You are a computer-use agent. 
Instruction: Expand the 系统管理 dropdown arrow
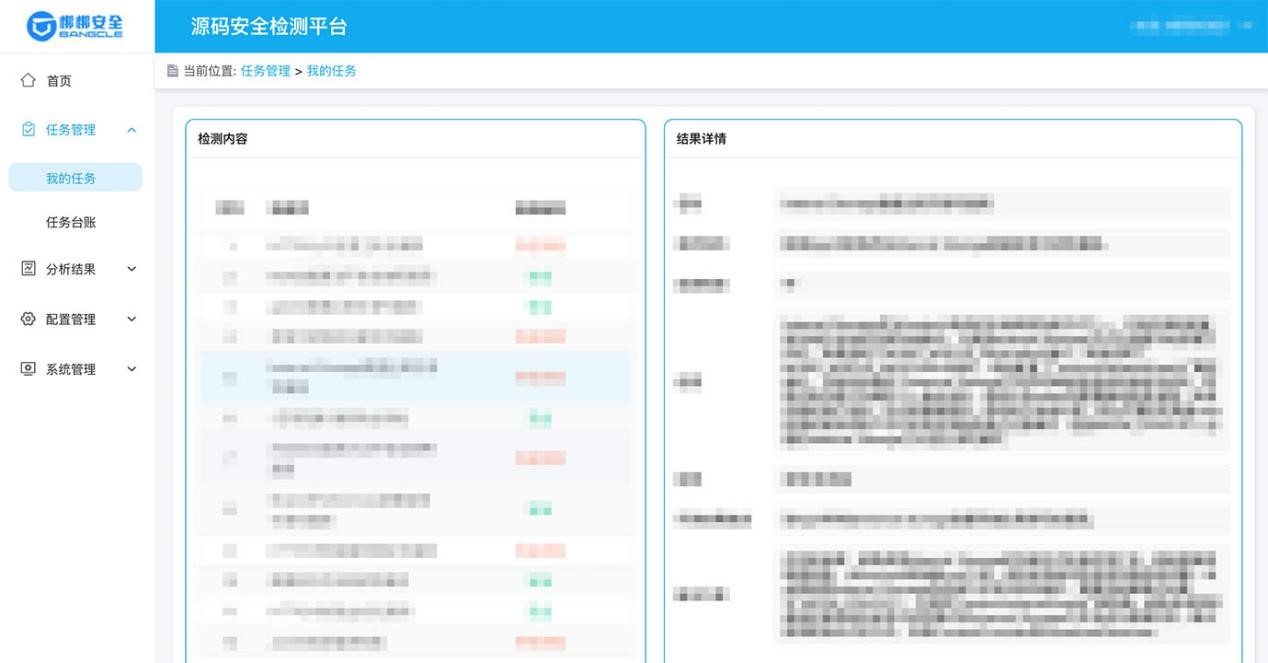(x=131, y=370)
